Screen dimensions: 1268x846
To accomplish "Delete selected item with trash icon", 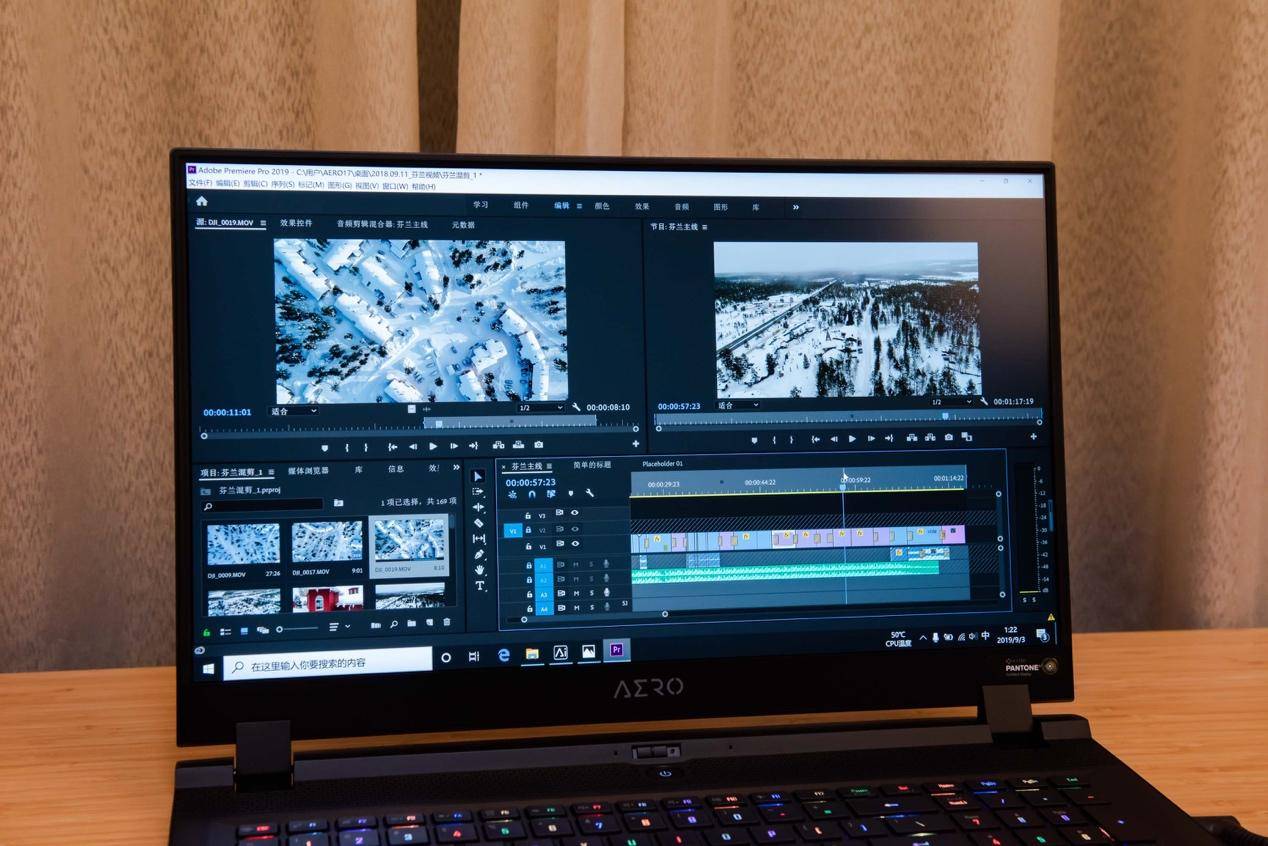I will [x=446, y=622].
